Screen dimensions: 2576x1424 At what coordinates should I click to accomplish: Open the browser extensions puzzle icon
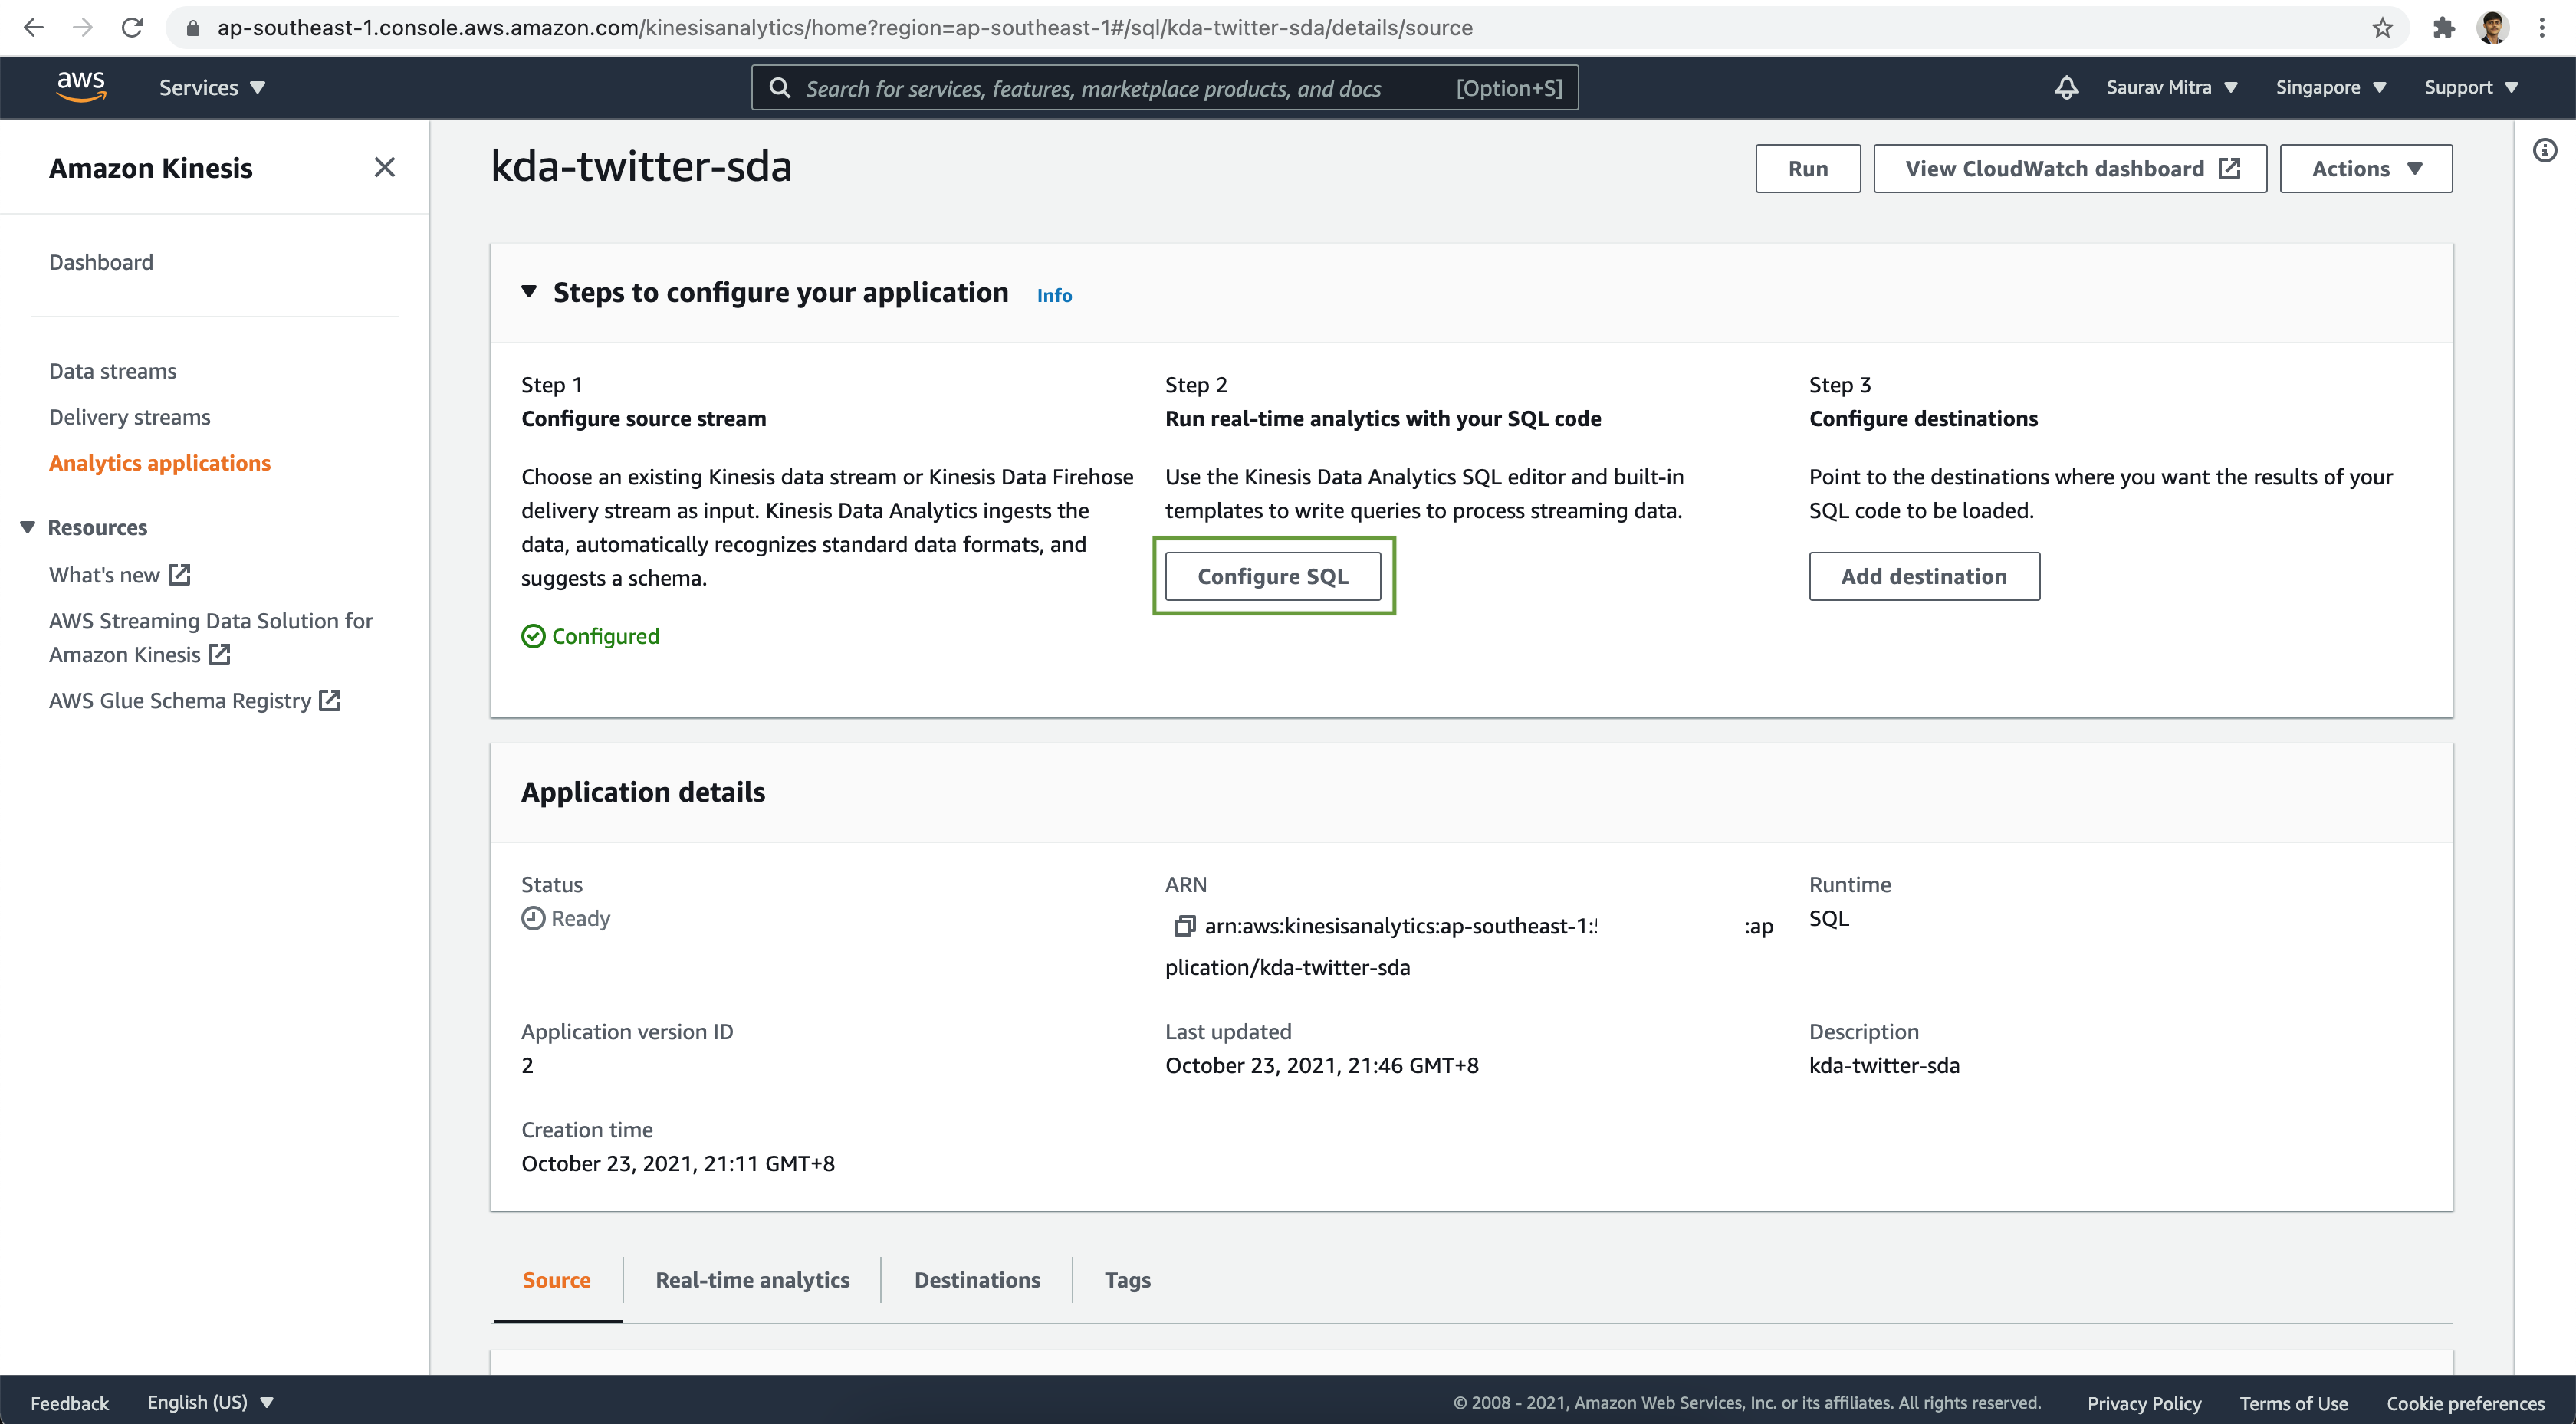2443,27
